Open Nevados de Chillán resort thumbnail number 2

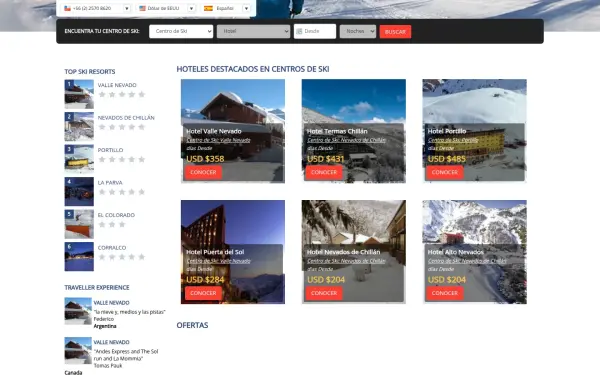click(x=79, y=127)
